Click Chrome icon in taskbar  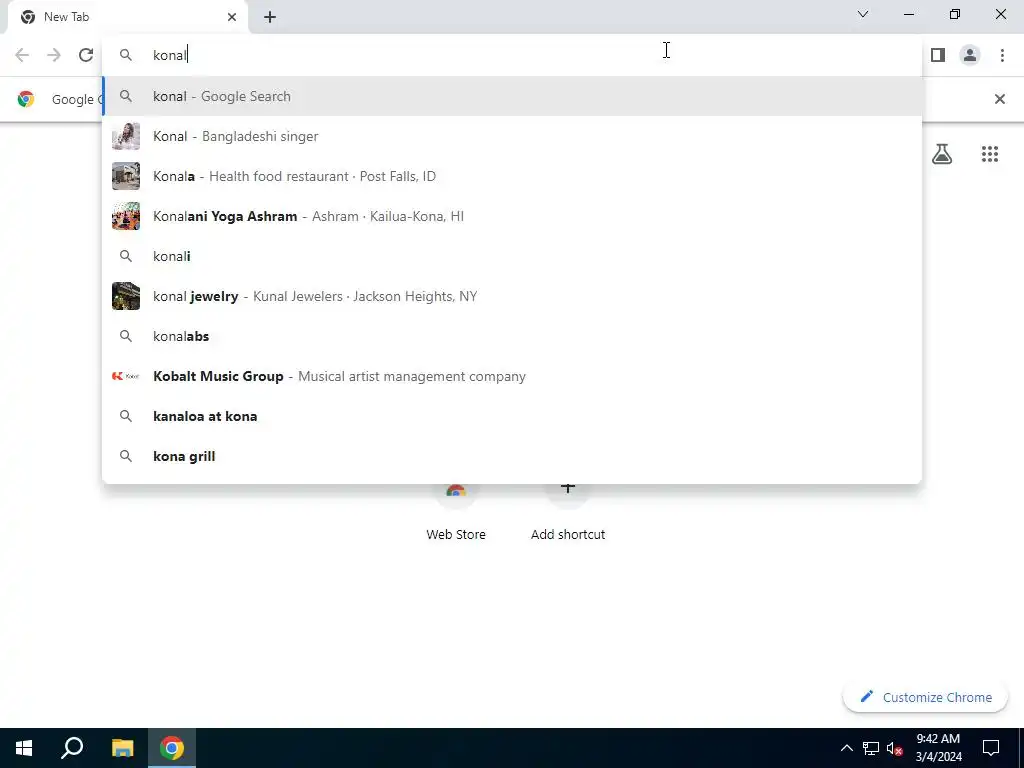click(x=172, y=748)
